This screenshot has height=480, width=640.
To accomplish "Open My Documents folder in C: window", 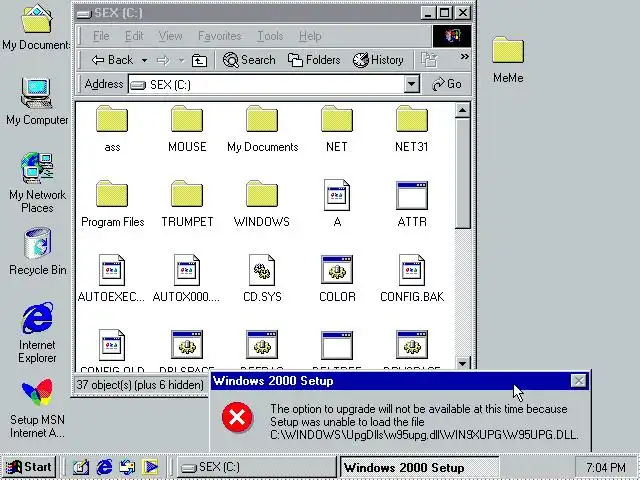I will (262, 128).
